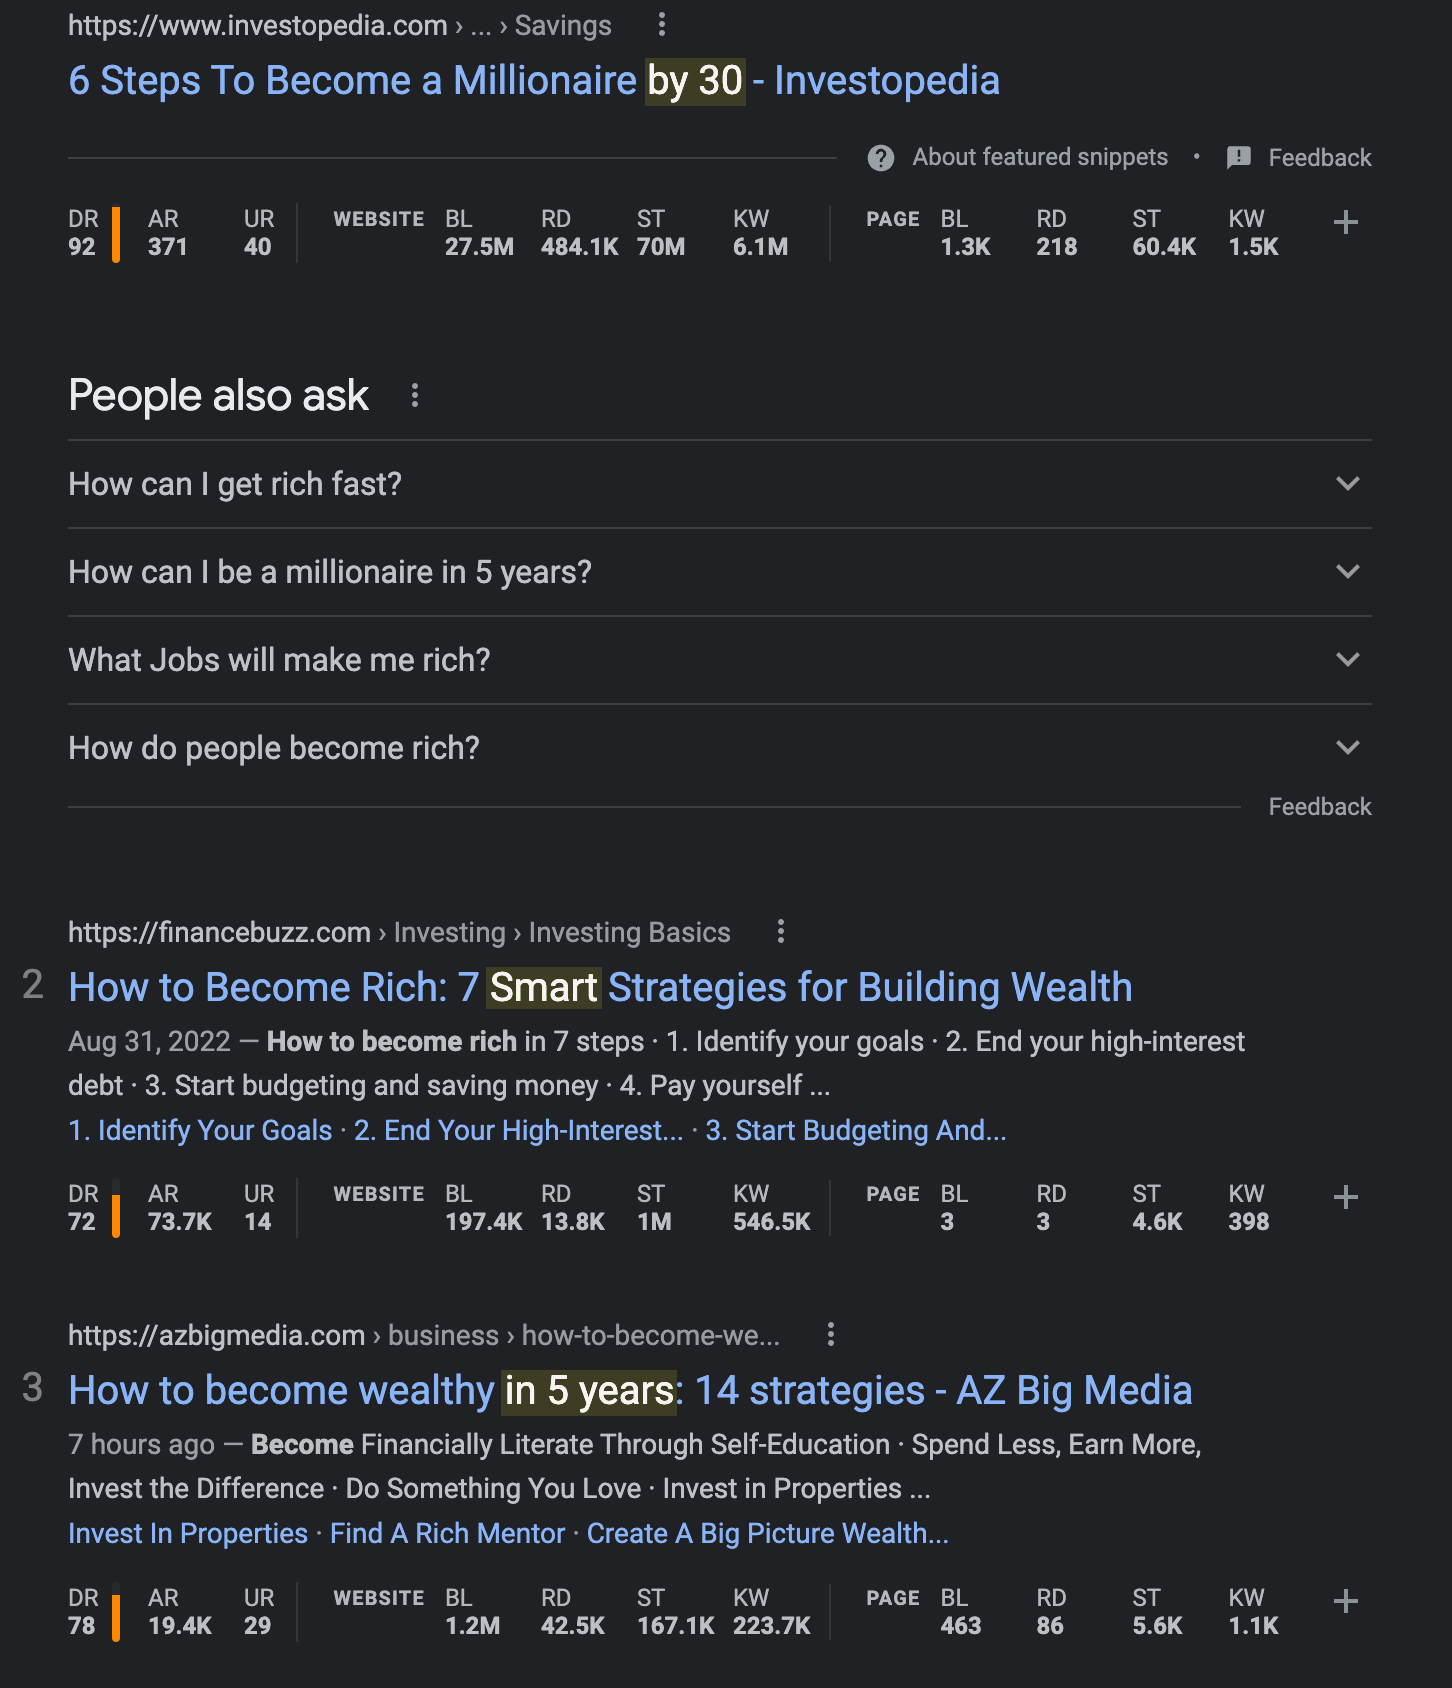Viewport: 1452px width, 1688px height.
Task: Click the Savings breadcrumb in Investopedia URL
Action: (562, 25)
